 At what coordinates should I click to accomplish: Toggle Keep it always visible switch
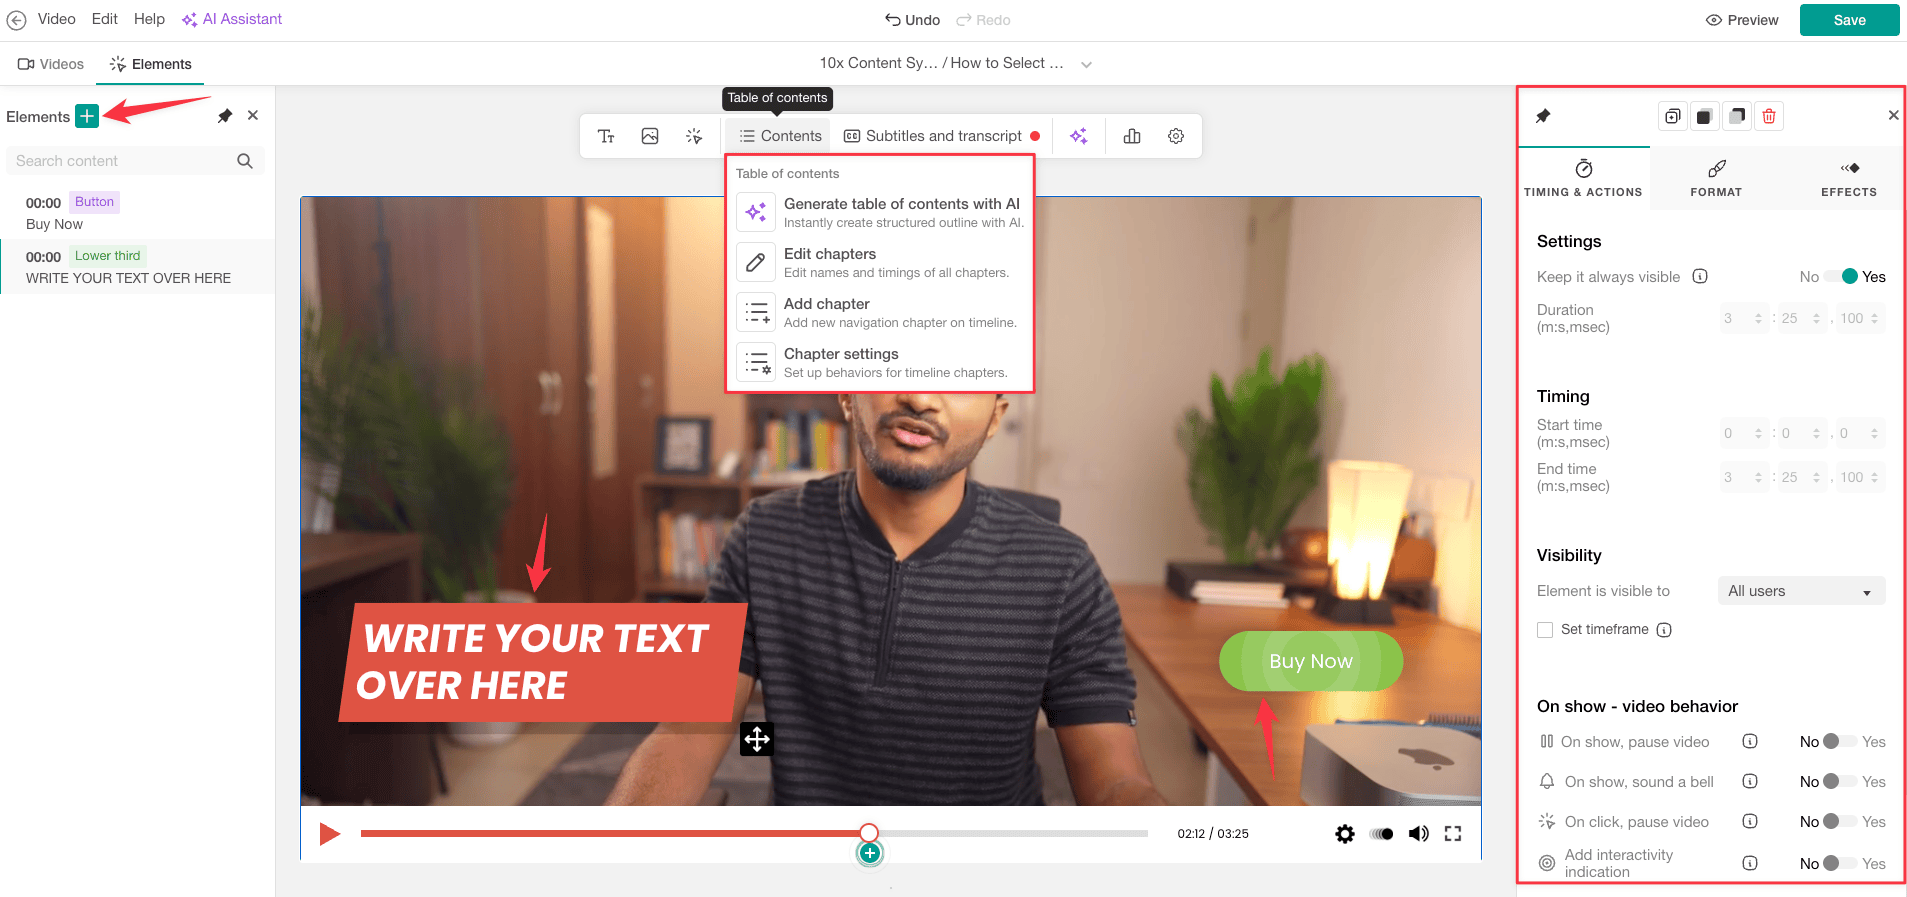tap(1841, 277)
